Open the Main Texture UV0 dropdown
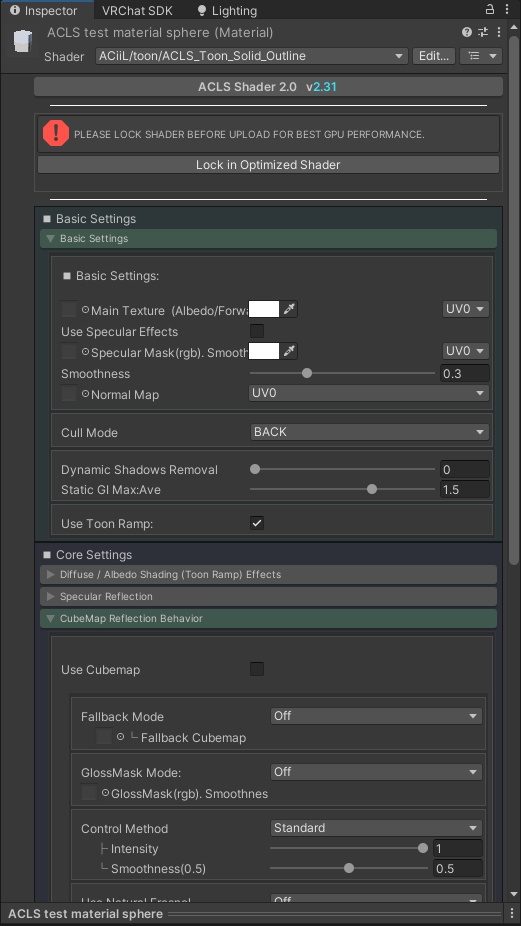 465,309
